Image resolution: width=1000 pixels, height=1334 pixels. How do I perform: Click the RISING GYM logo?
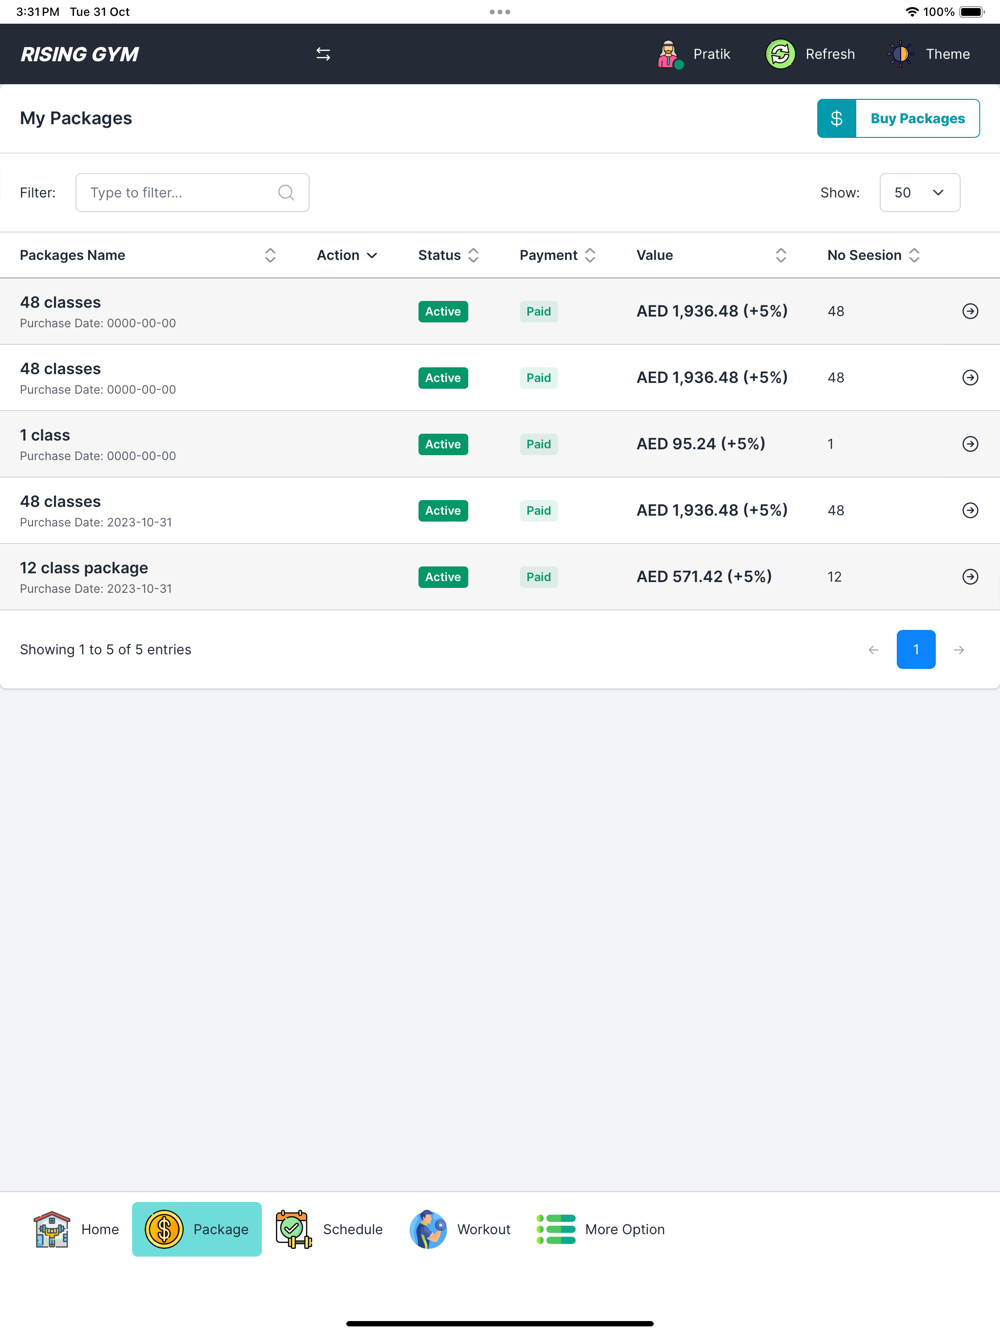point(80,54)
